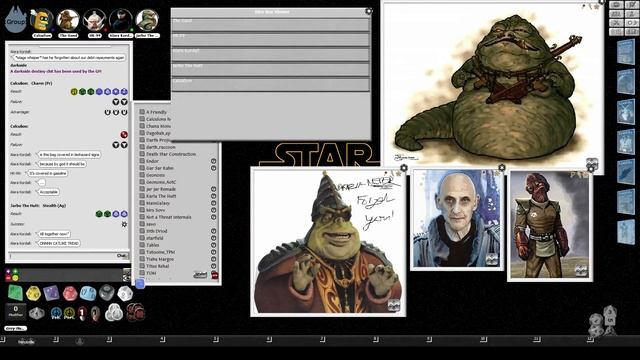This screenshot has width=640, height=360.
Task: Pick the light blue boost die
Action: coord(88,293)
